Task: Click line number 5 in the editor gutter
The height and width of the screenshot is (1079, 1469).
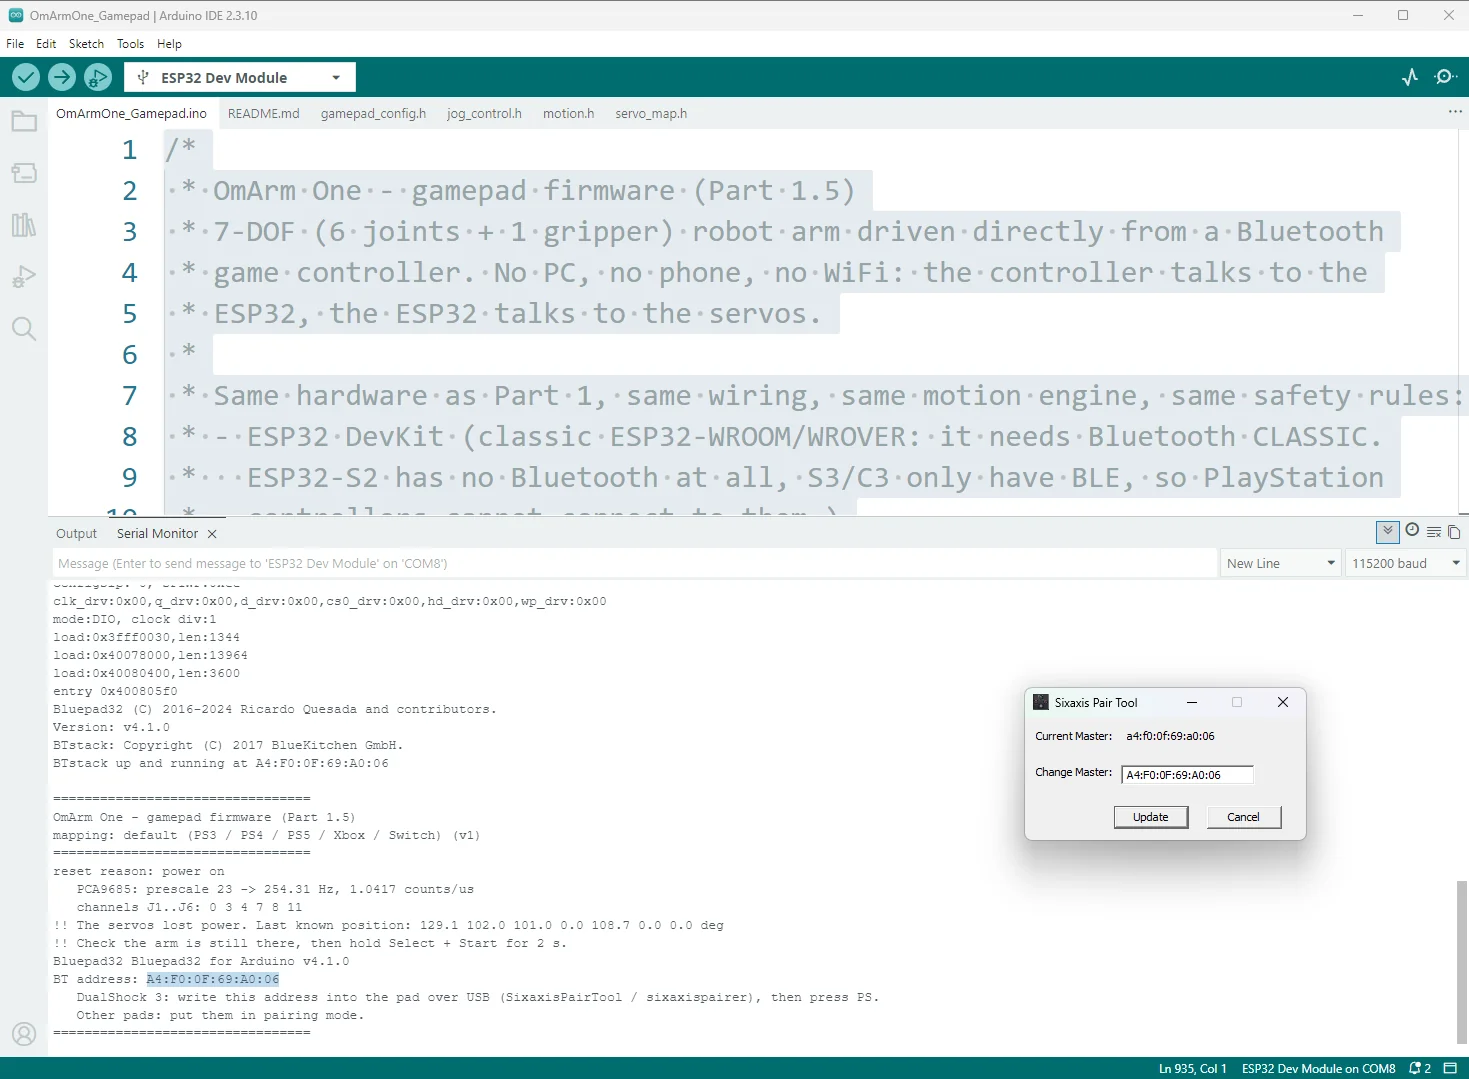Action: coord(129,314)
